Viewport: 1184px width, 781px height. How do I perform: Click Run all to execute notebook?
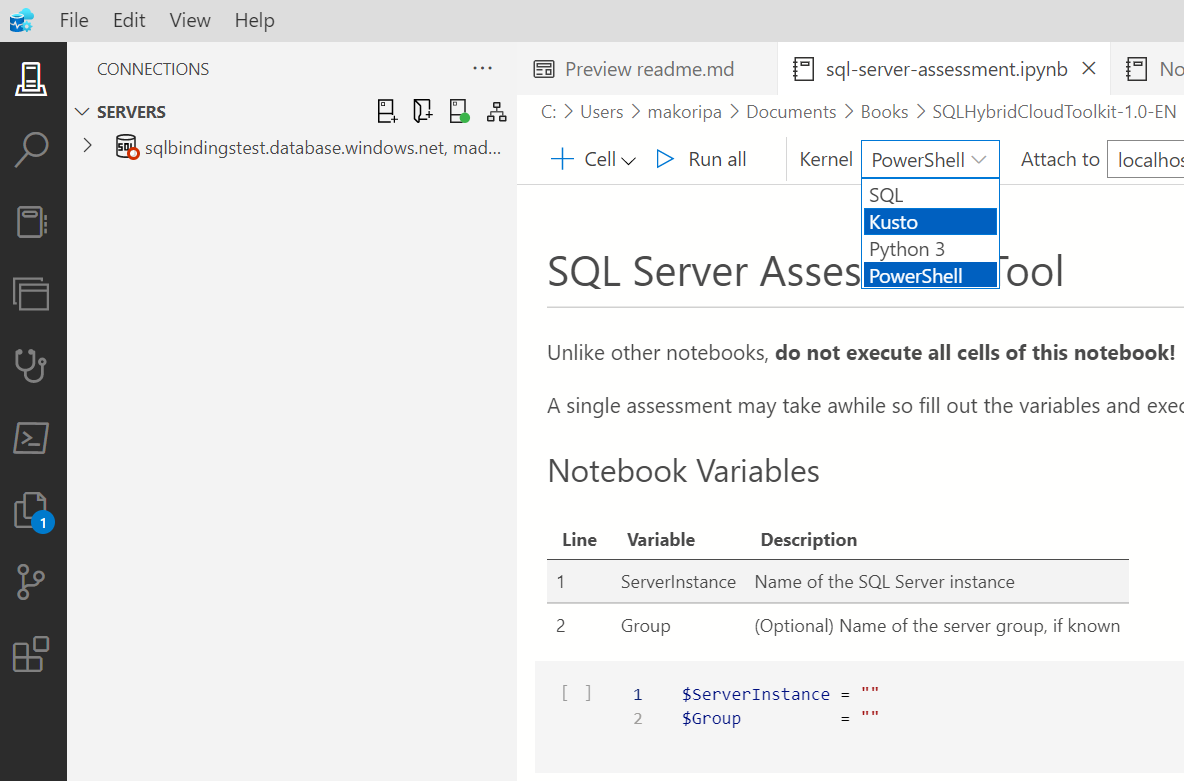703,159
